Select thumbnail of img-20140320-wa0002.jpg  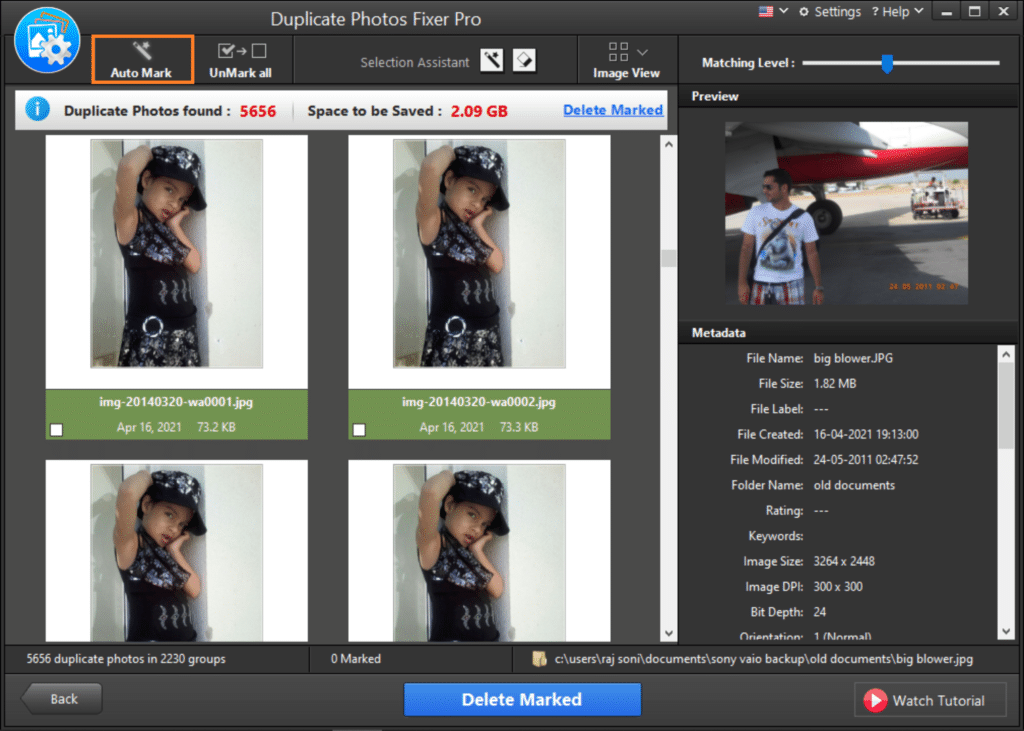point(479,253)
